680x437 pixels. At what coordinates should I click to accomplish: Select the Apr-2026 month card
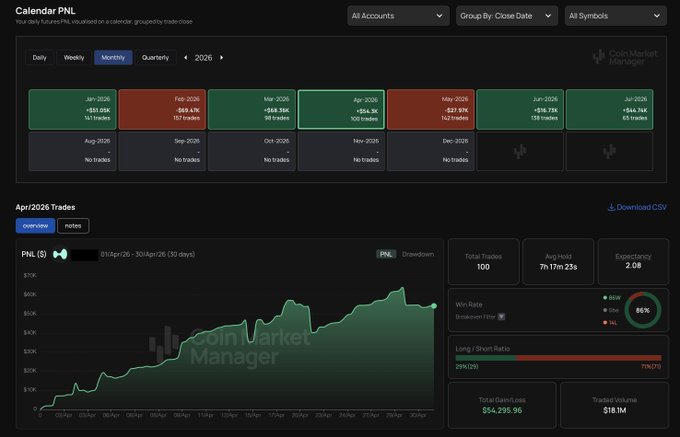(x=341, y=110)
